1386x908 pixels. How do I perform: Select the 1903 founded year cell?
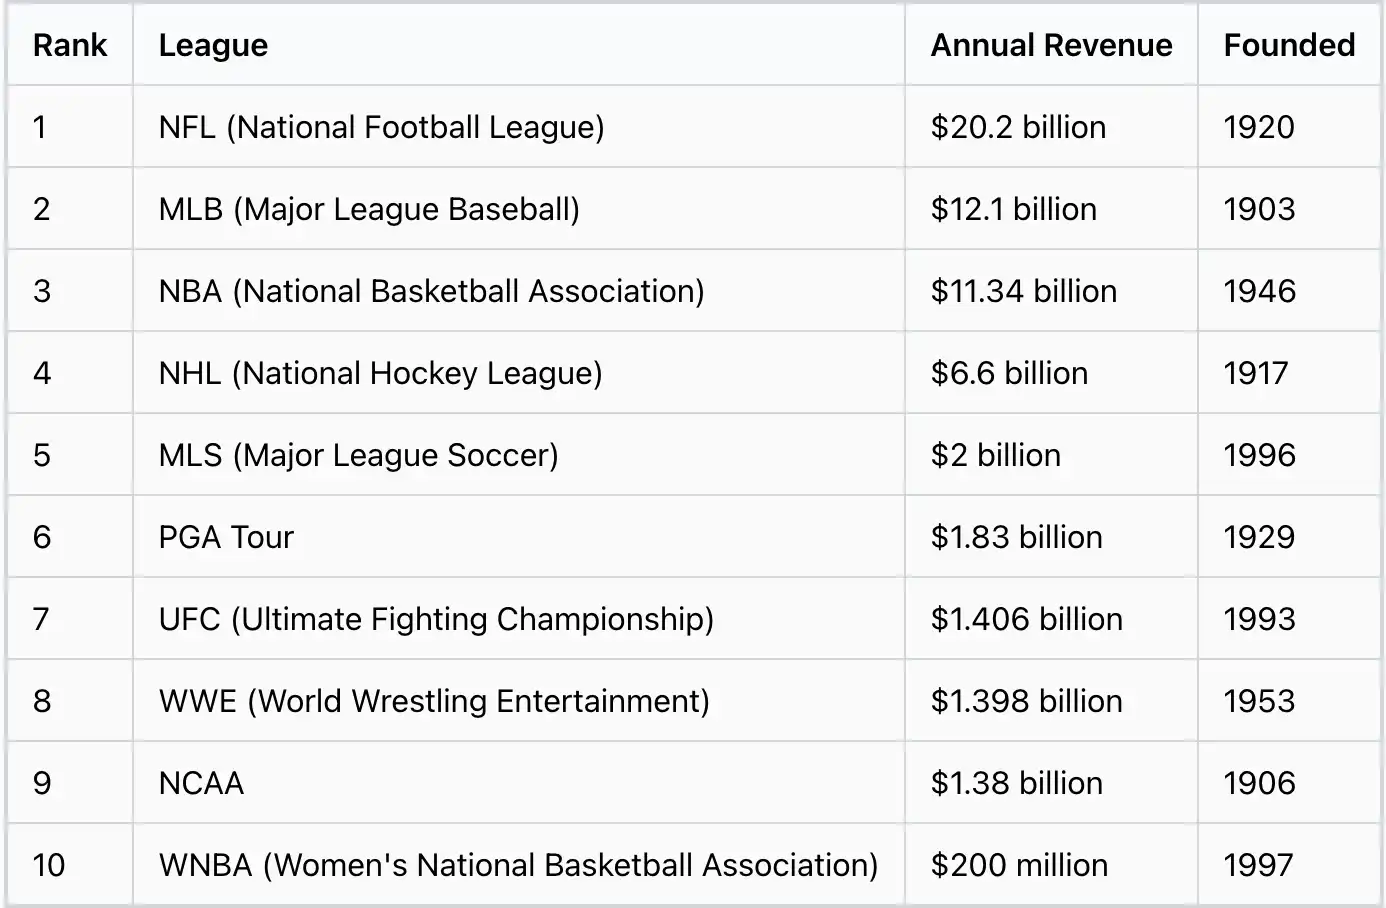pyautogui.click(x=1259, y=210)
